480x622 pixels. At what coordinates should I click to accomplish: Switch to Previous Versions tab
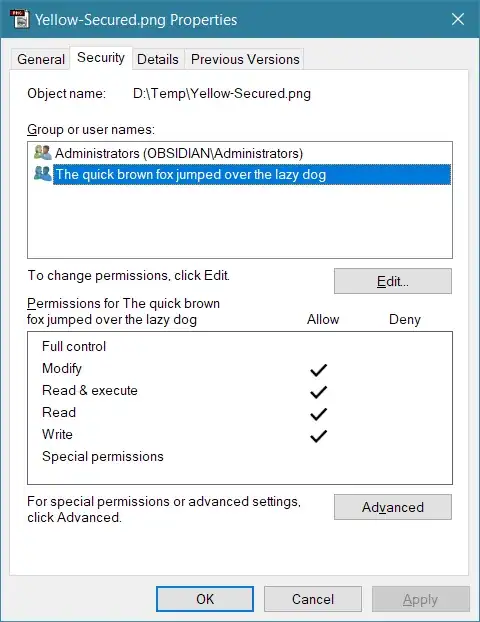(x=245, y=59)
